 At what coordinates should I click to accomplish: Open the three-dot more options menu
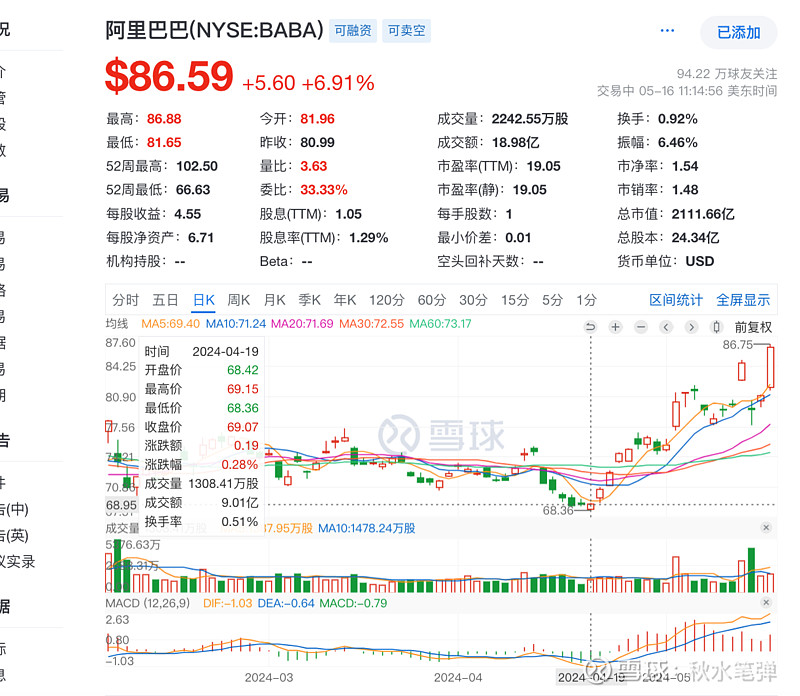(x=667, y=31)
